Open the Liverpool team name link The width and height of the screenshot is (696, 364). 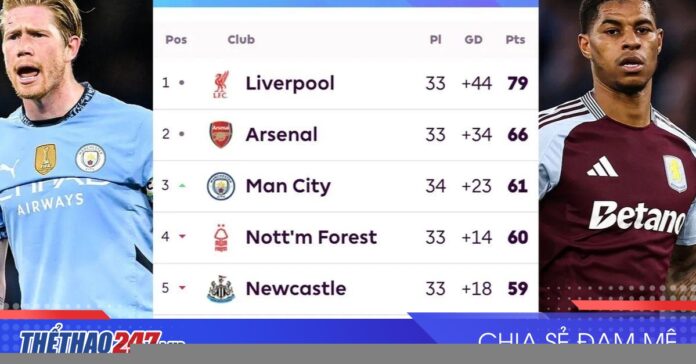(x=290, y=83)
